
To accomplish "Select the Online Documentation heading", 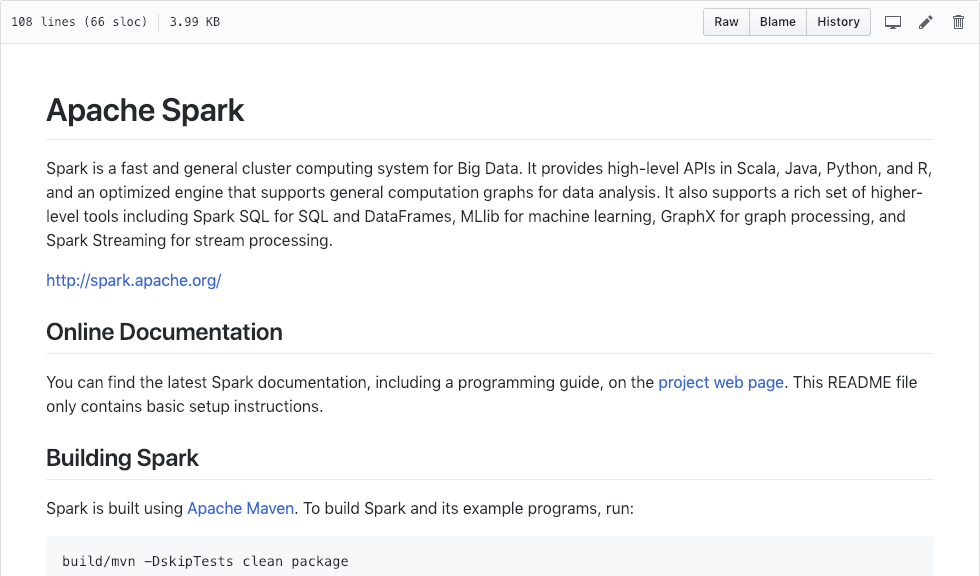I will point(164,332).
